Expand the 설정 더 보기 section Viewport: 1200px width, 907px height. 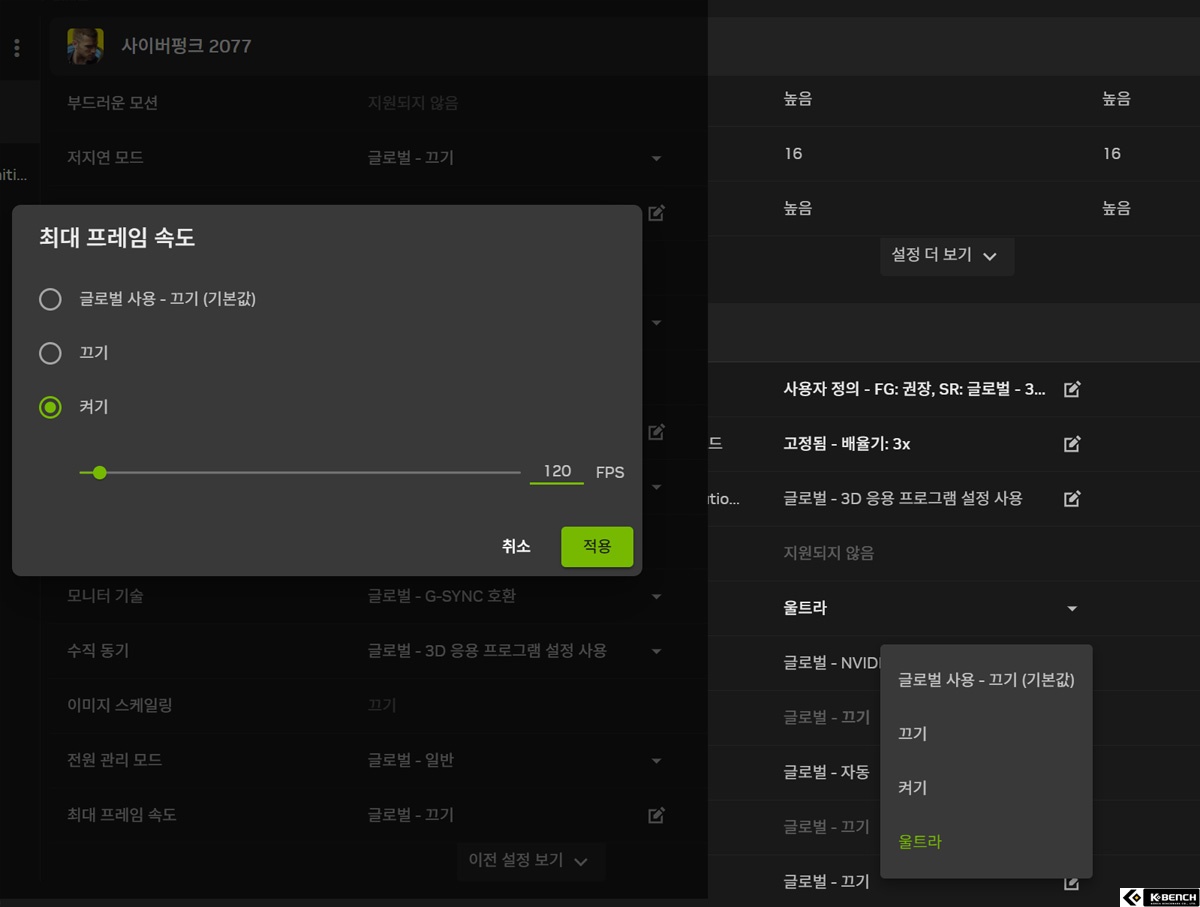point(945,255)
